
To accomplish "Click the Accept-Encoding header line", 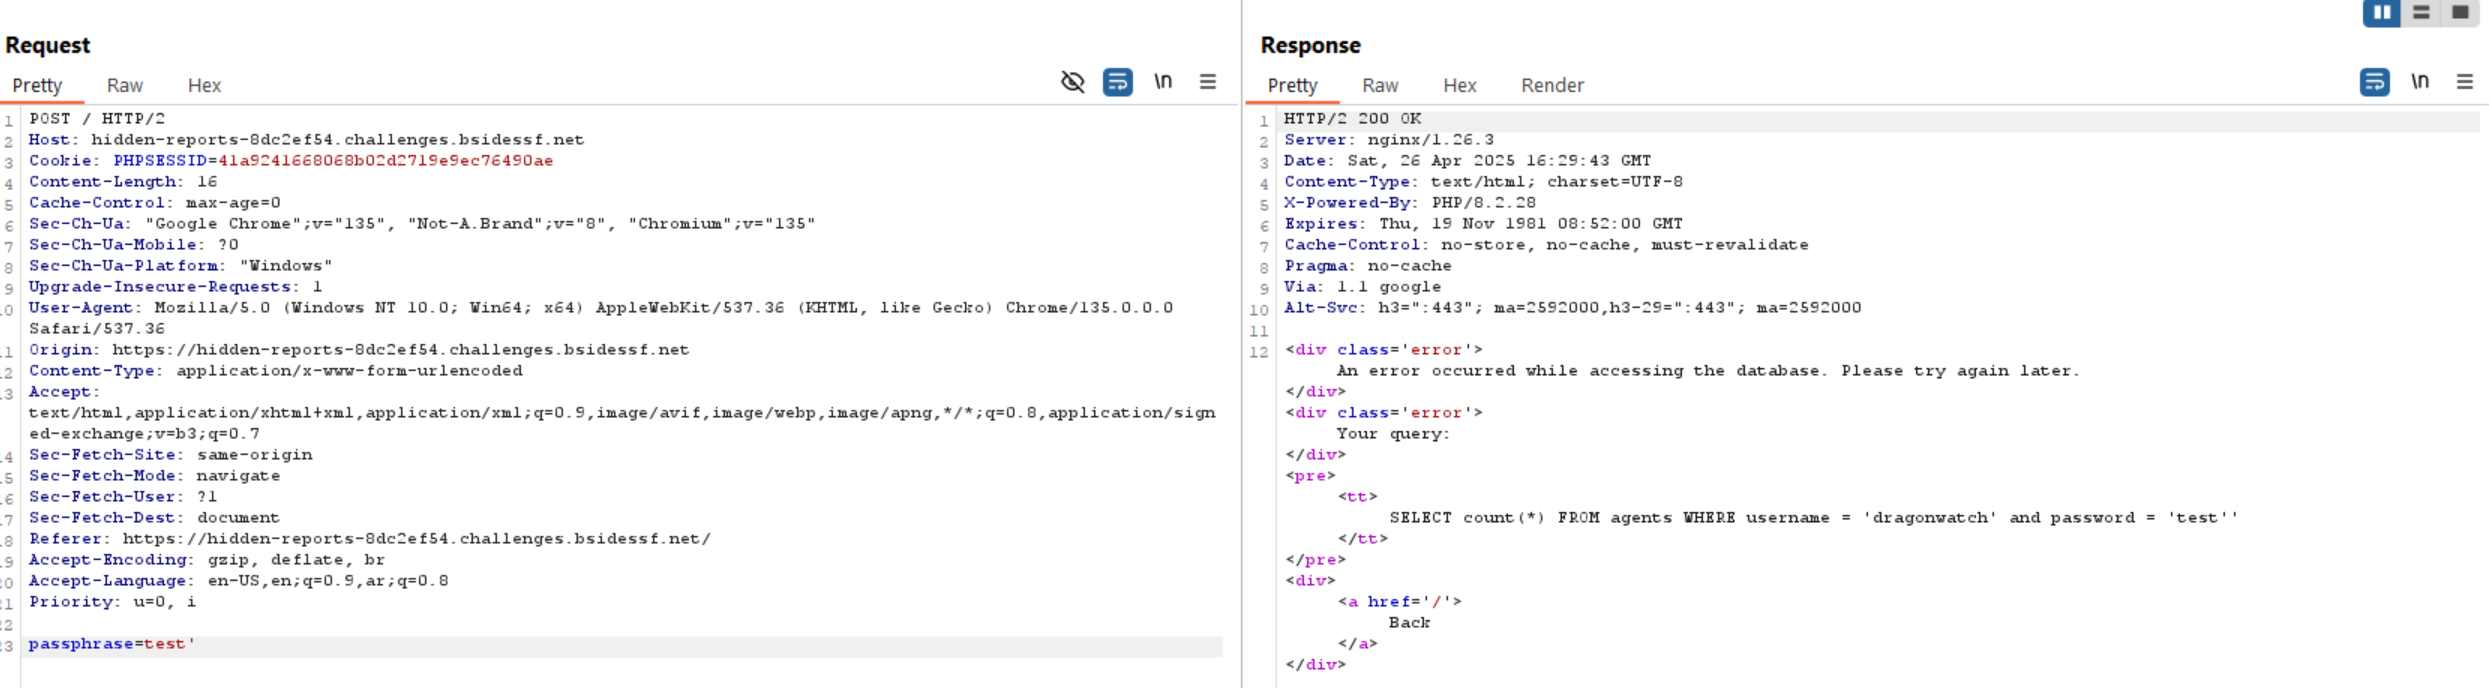I will (207, 560).
